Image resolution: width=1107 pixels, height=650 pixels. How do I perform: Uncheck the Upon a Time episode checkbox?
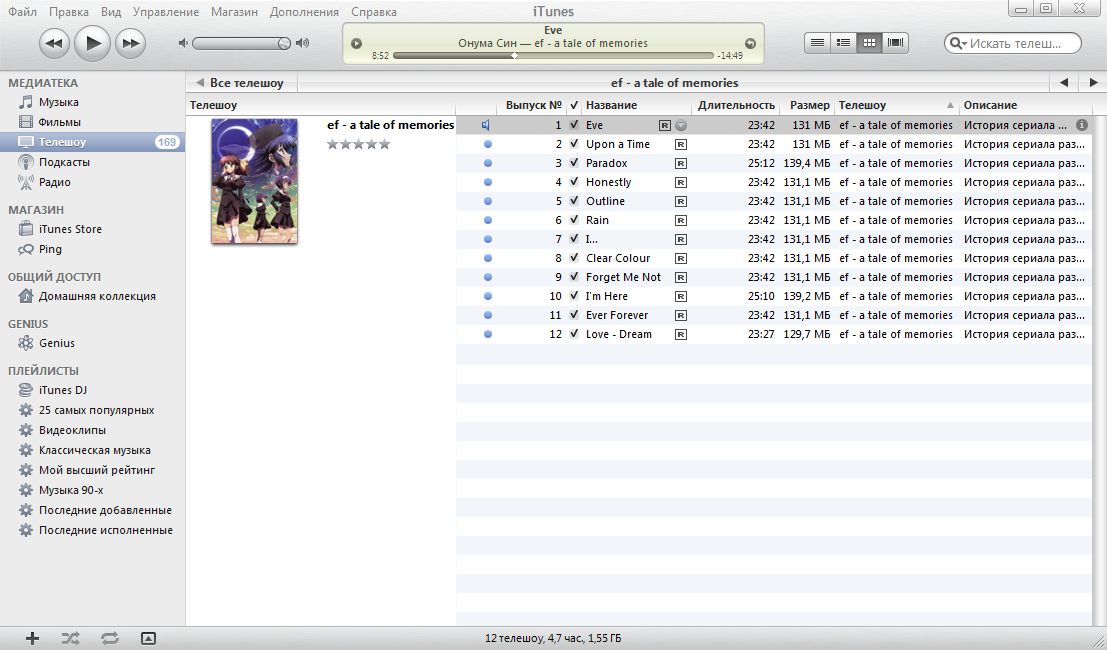pyautogui.click(x=574, y=144)
